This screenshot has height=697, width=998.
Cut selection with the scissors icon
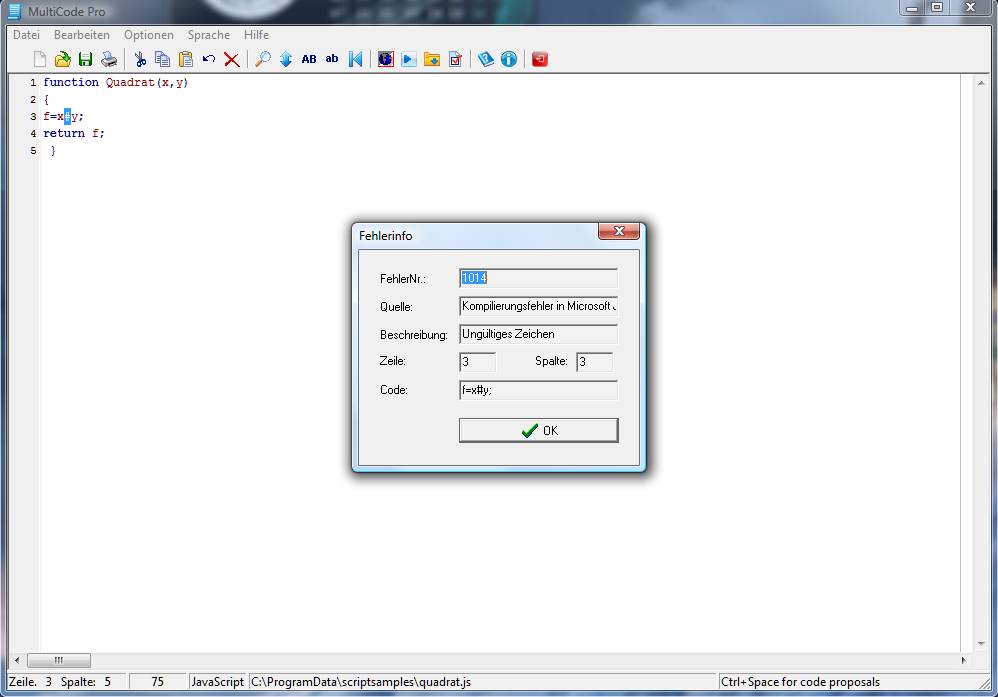140,59
